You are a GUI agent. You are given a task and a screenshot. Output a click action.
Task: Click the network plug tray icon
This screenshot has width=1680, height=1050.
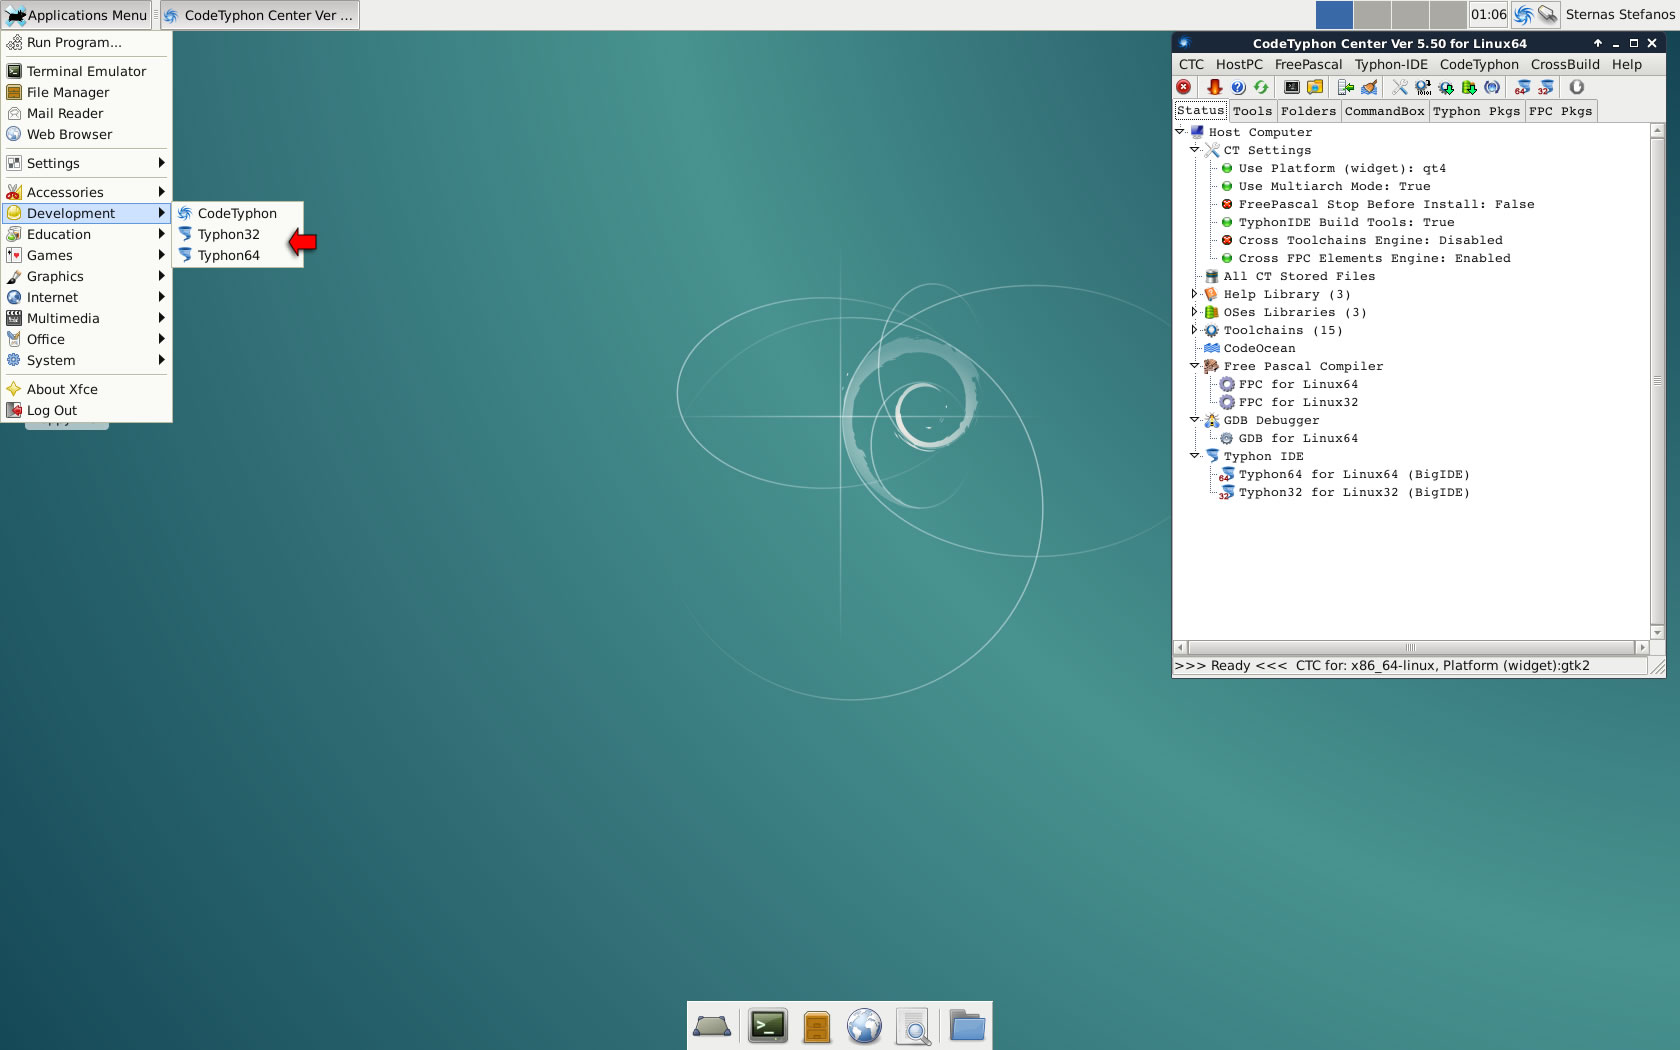click(1548, 15)
